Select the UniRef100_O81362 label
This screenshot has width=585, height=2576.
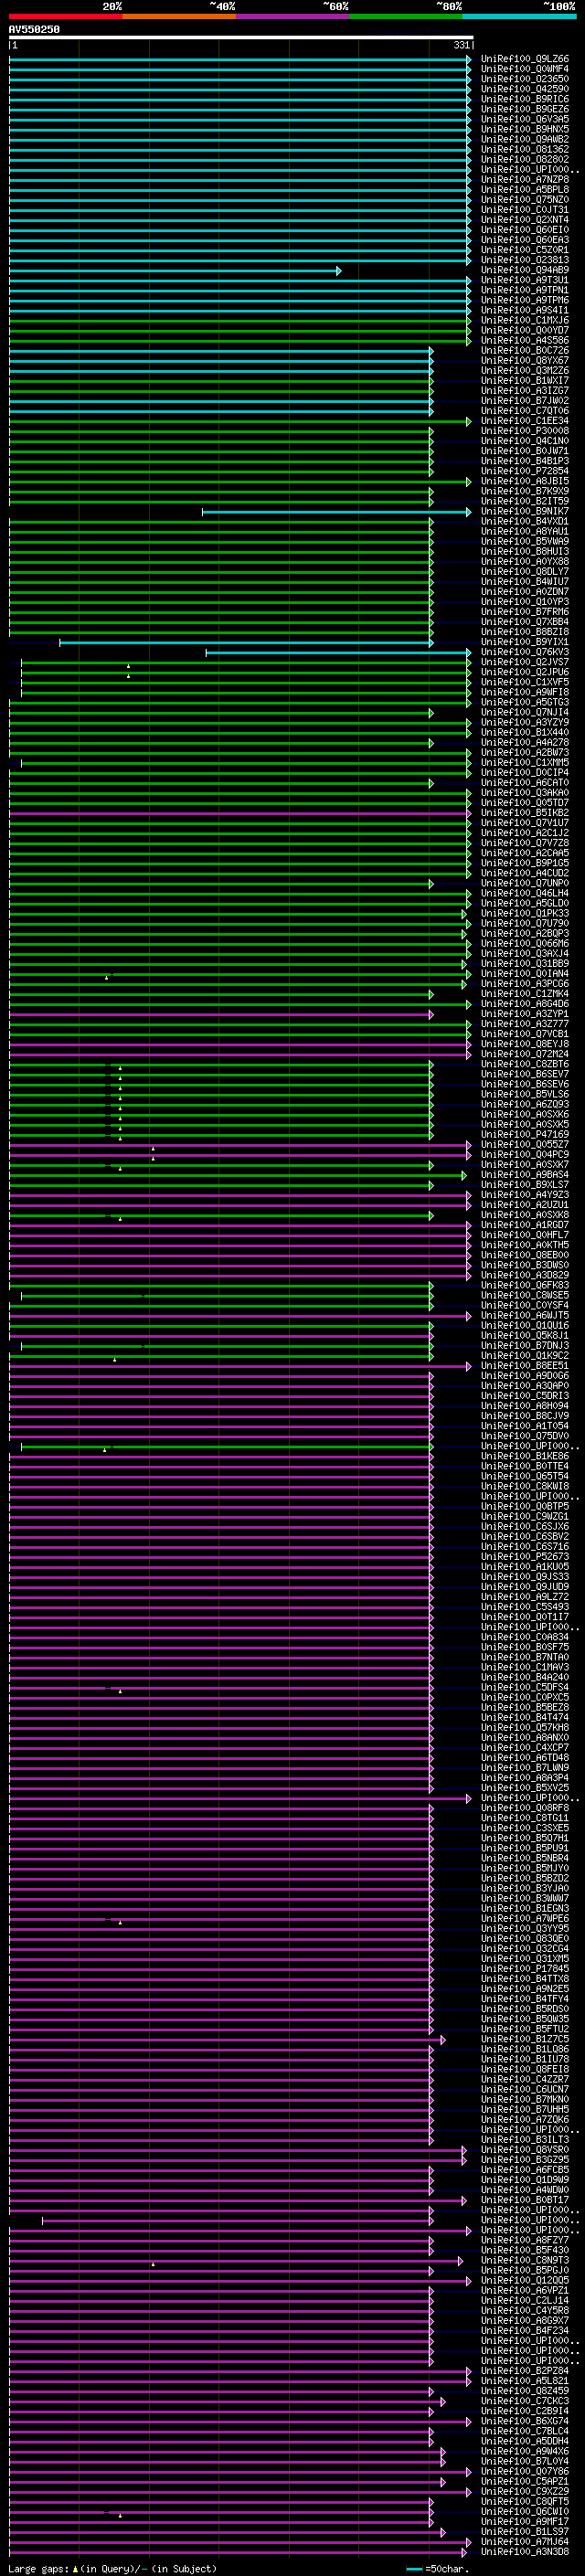[x=525, y=149]
